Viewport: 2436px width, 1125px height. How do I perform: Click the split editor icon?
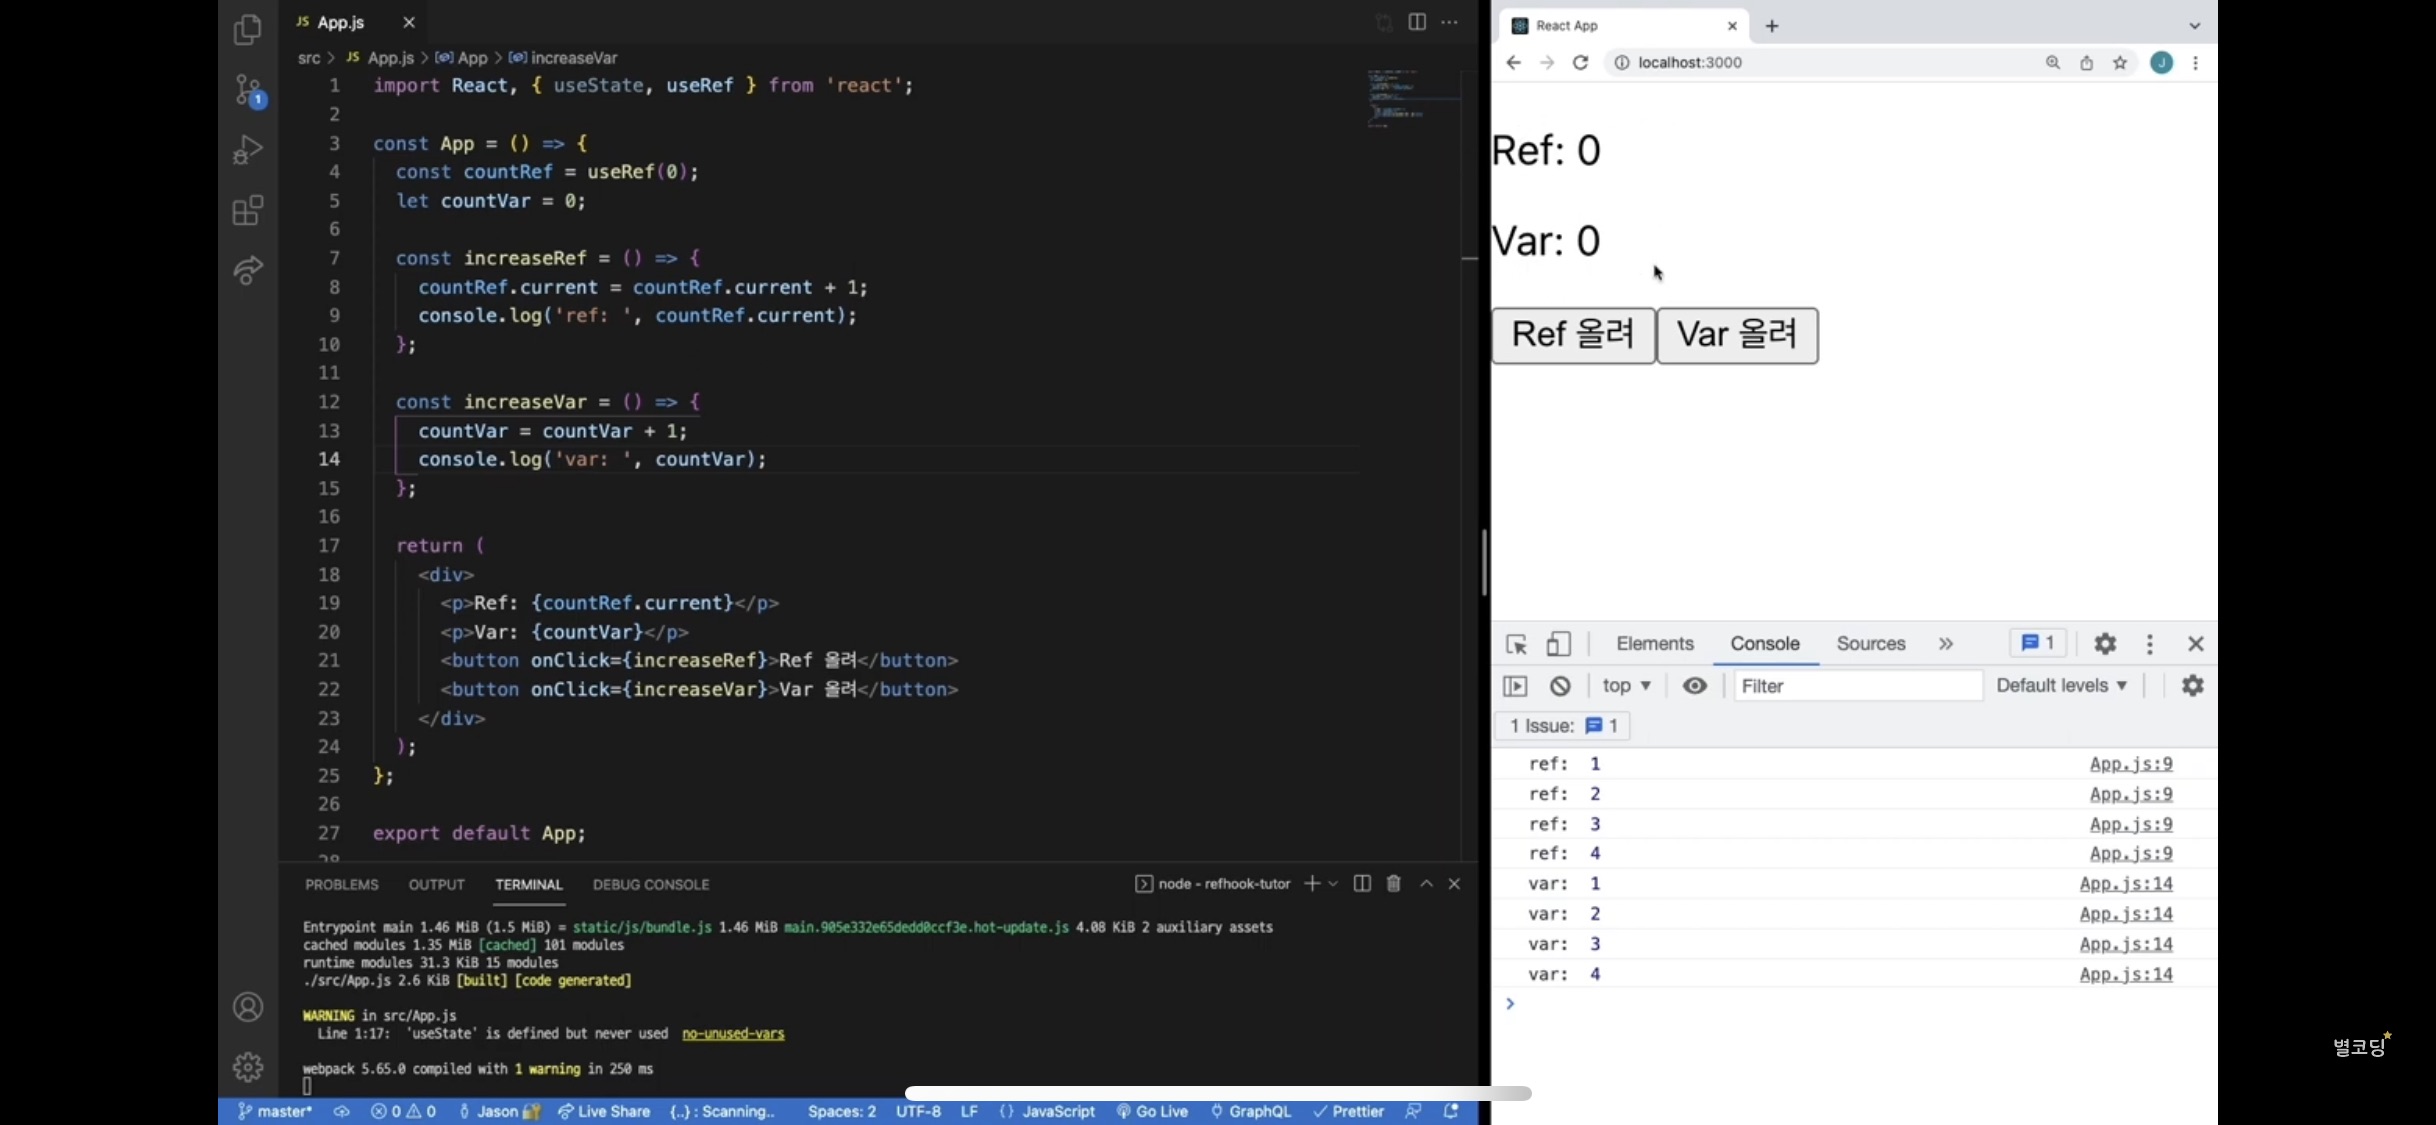[x=1417, y=22]
